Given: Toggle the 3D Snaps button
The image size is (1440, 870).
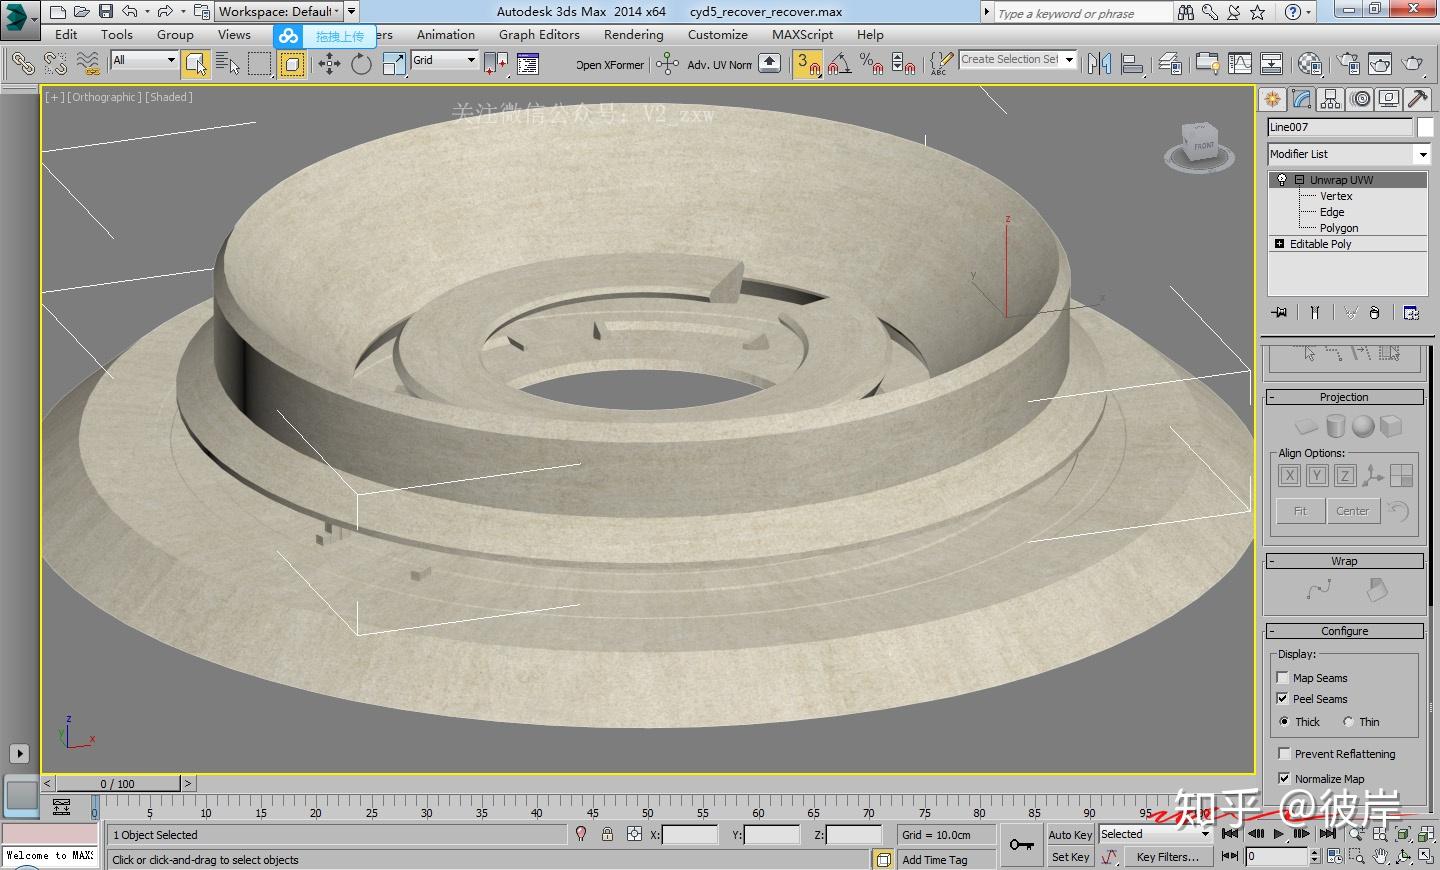Looking at the screenshot, I should pyautogui.click(x=806, y=64).
